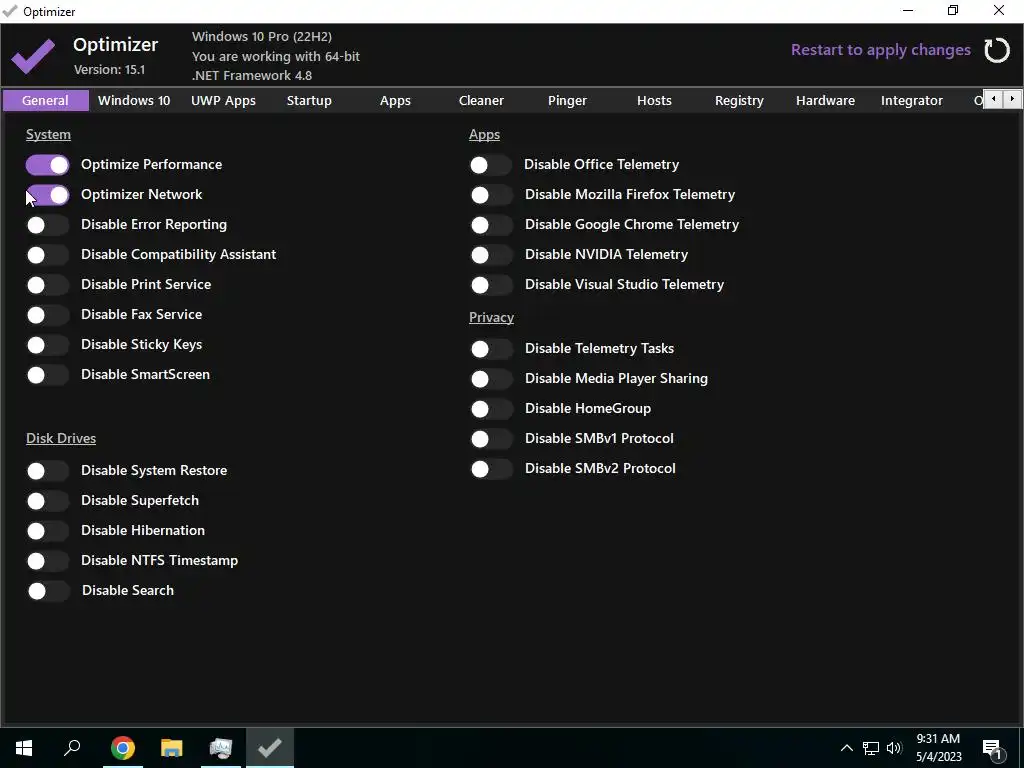Click the You are working with 64-bit text
Image resolution: width=1024 pixels, height=768 pixels.
pos(276,56)
